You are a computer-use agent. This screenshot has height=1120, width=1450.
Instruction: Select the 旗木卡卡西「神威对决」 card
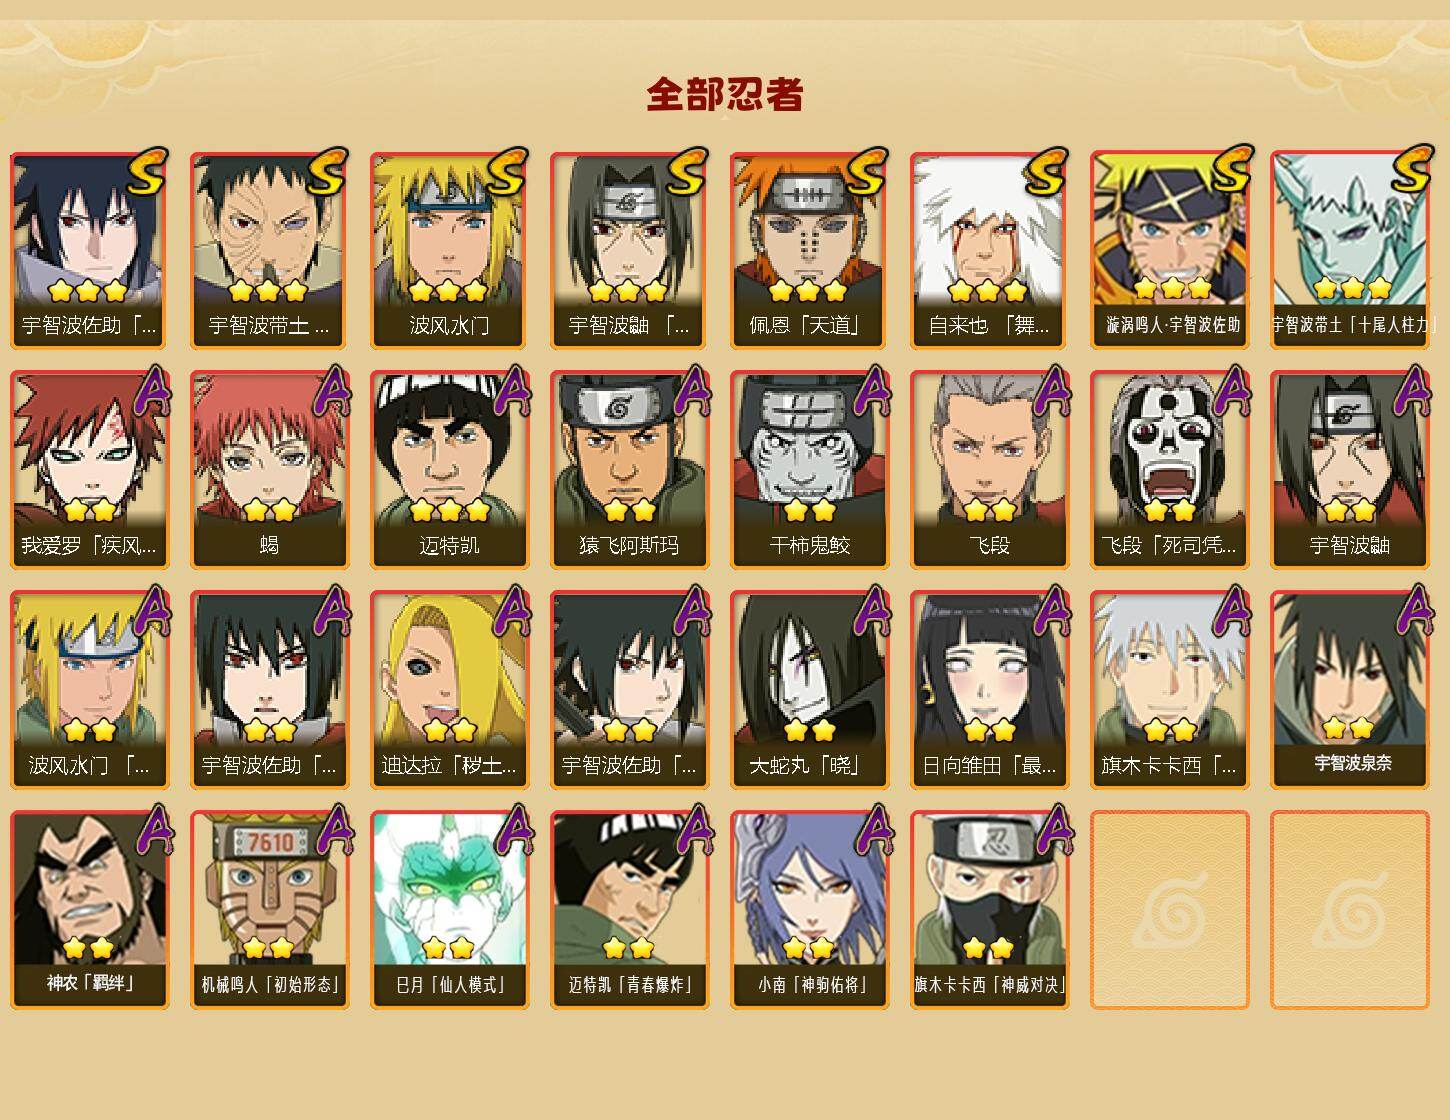point(989,910)
